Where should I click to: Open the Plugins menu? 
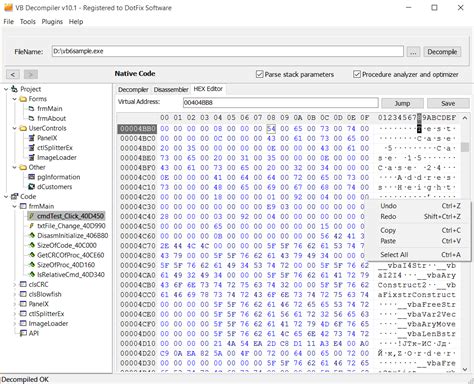52,22
